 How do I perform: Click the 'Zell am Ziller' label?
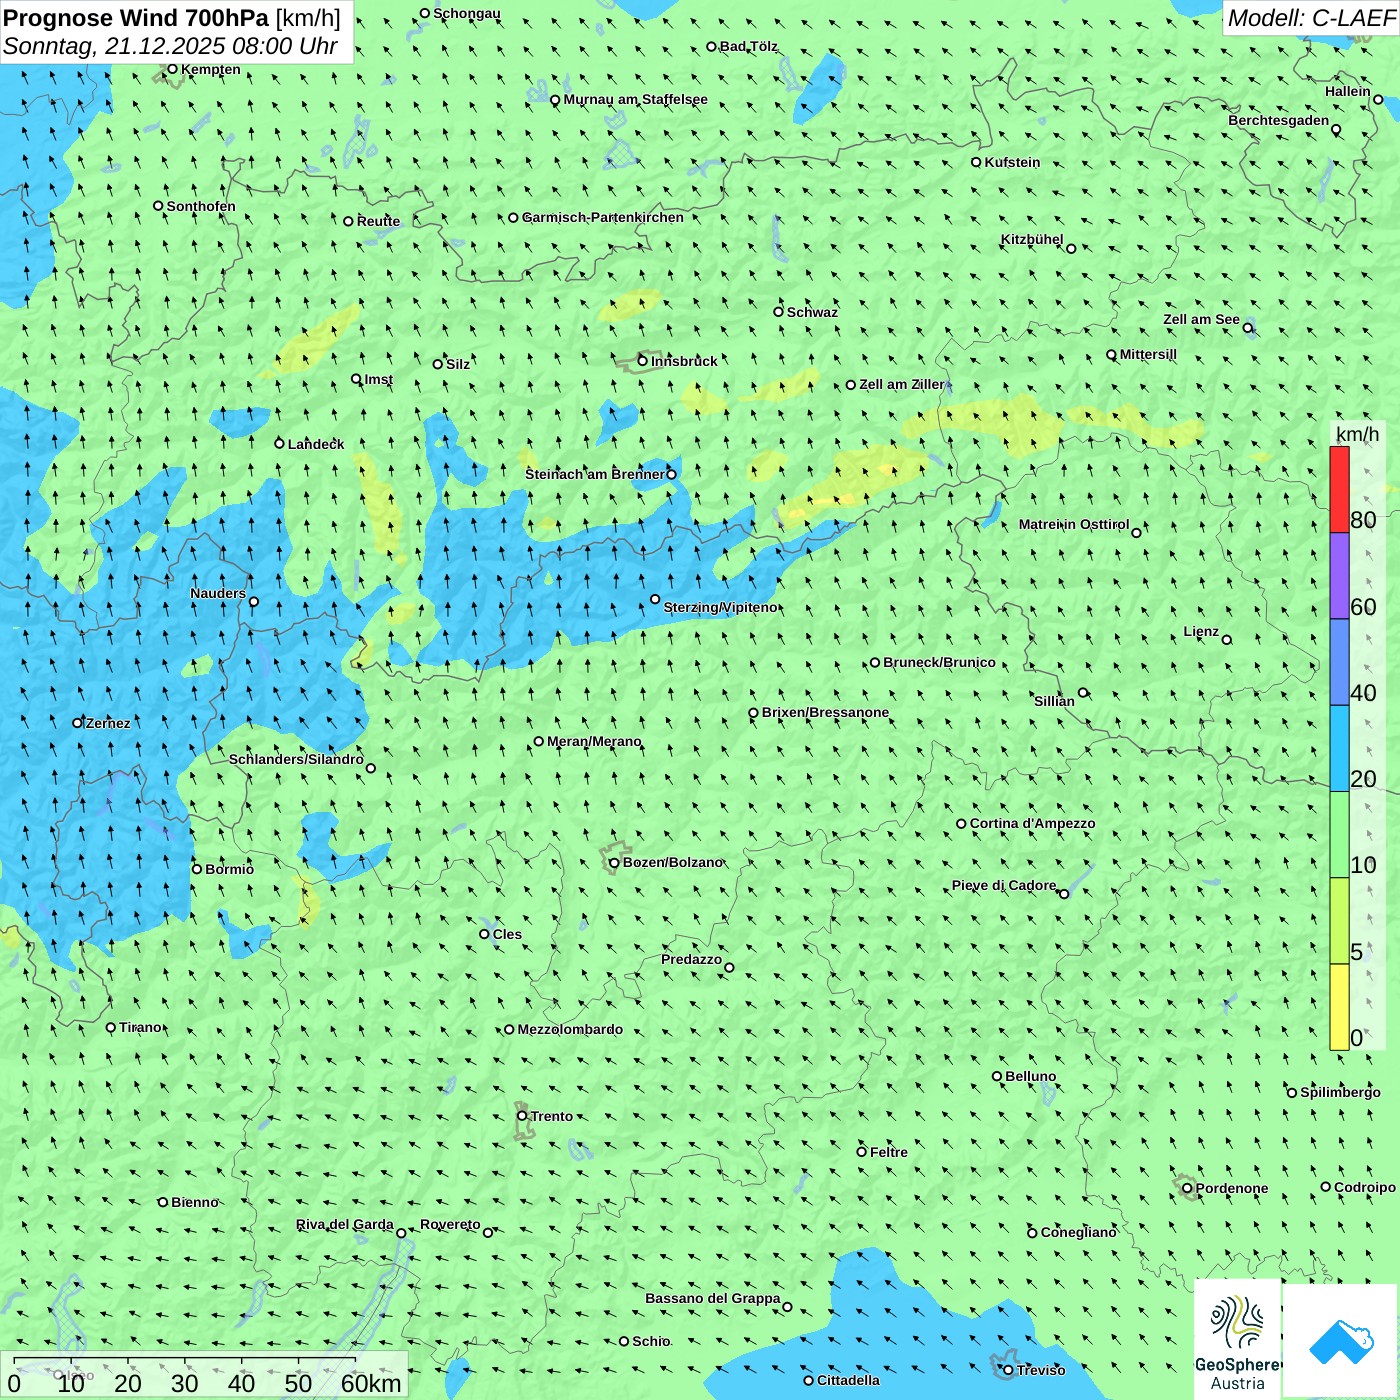[x=901, y=384]
